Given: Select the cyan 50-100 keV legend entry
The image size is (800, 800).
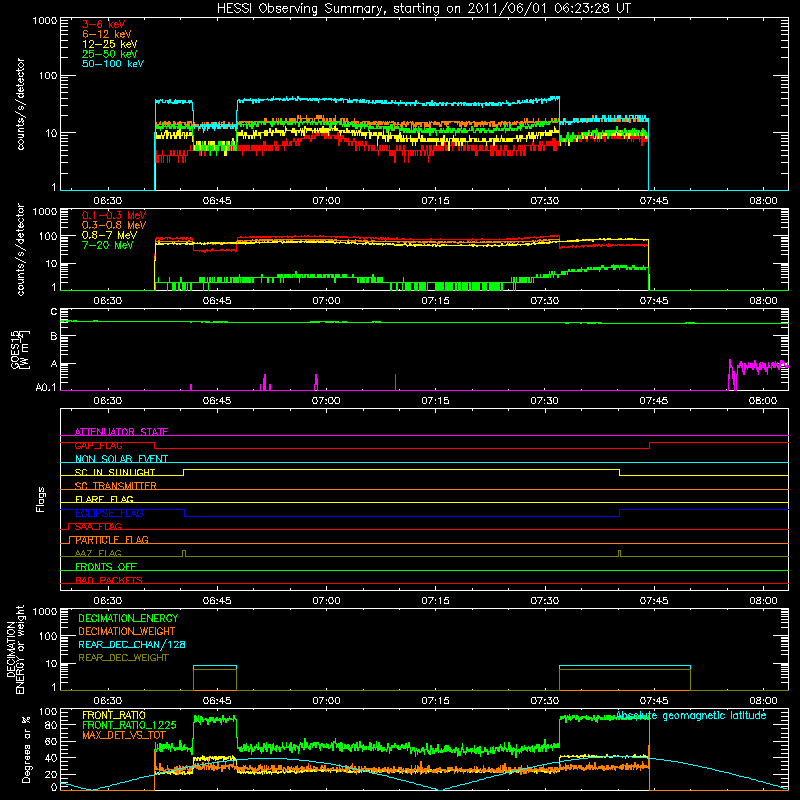Looking at the screenshot, I should [x=113, y=64].
